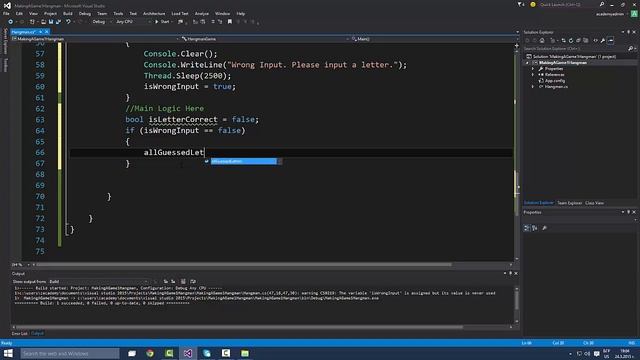Click the Categorized icon in Properties panel

527,228
